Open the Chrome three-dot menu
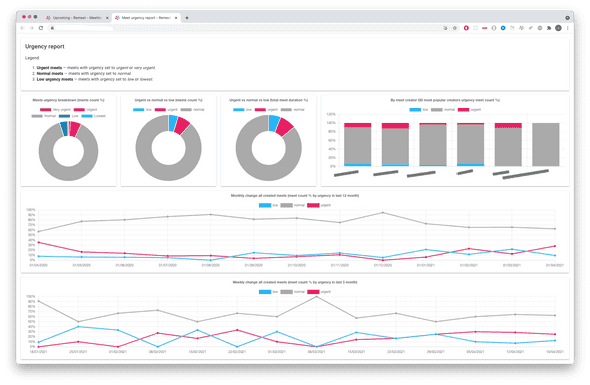Screen dimensions: 590x385 [x=567, y=28]
